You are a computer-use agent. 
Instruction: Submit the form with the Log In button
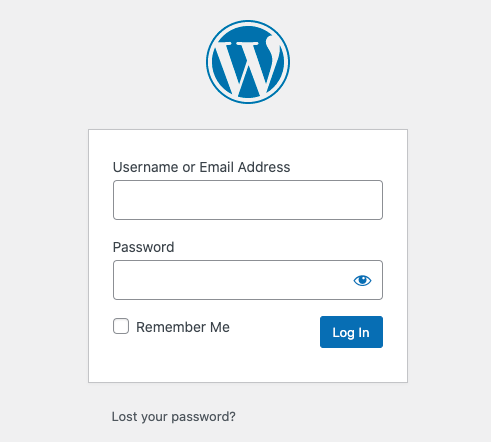[351, 332]
